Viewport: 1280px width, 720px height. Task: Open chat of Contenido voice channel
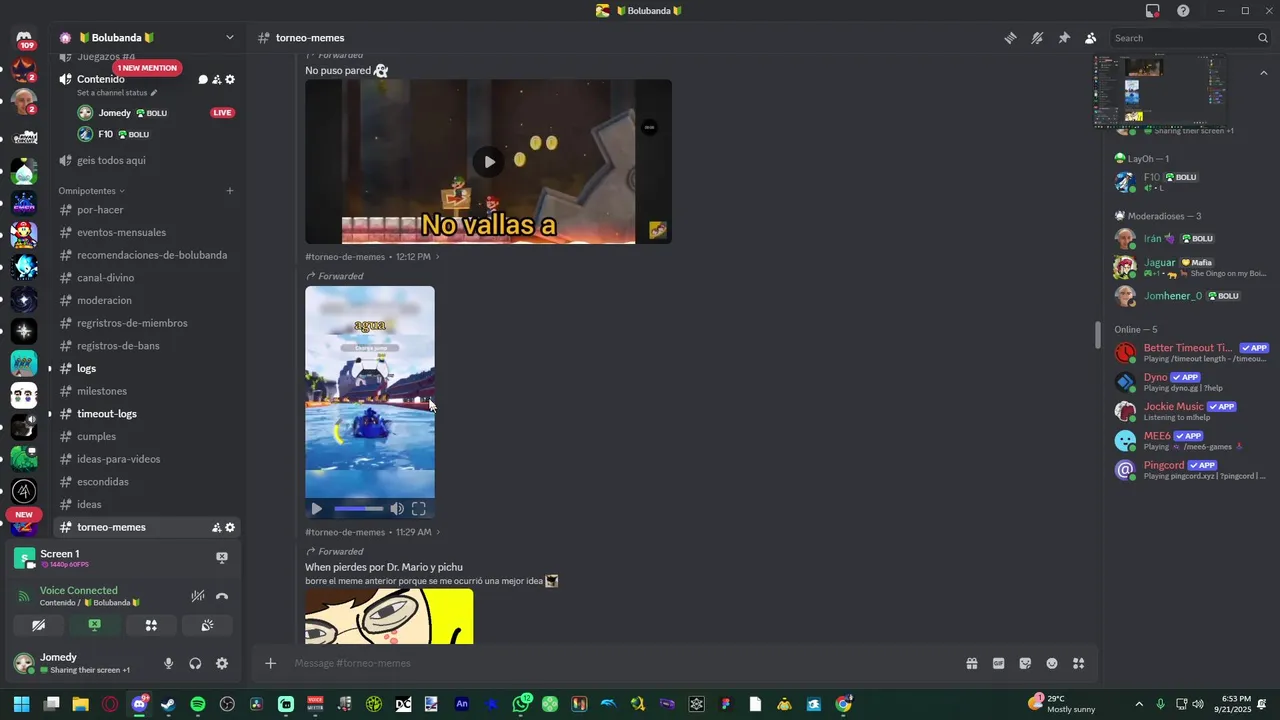tap(203, 80)
